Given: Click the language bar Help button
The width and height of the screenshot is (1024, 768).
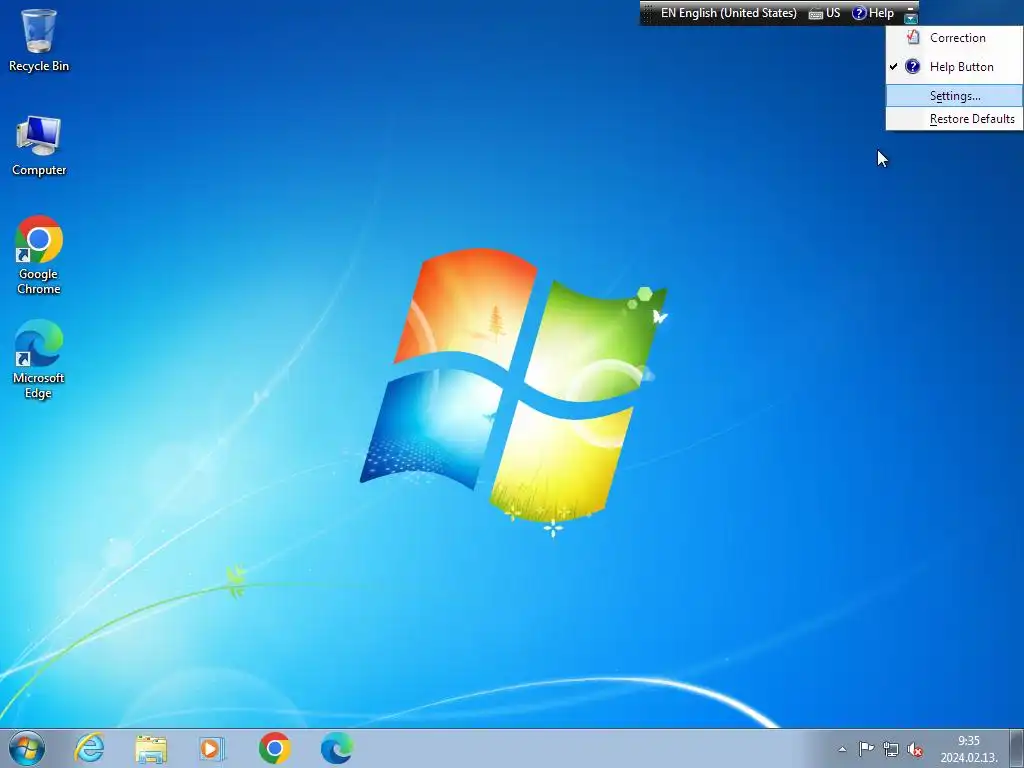Looking at the screenshot, I should pos(873,13).
